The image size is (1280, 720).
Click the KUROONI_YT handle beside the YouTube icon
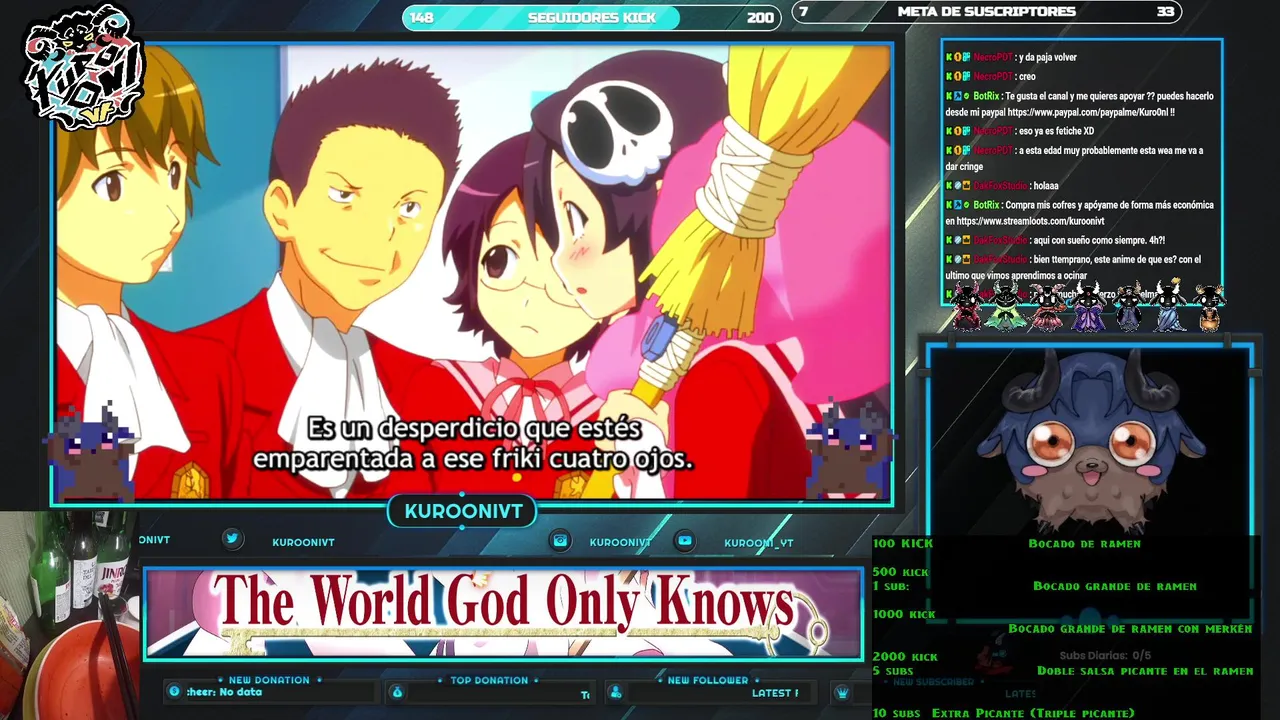tap(759, 542)
